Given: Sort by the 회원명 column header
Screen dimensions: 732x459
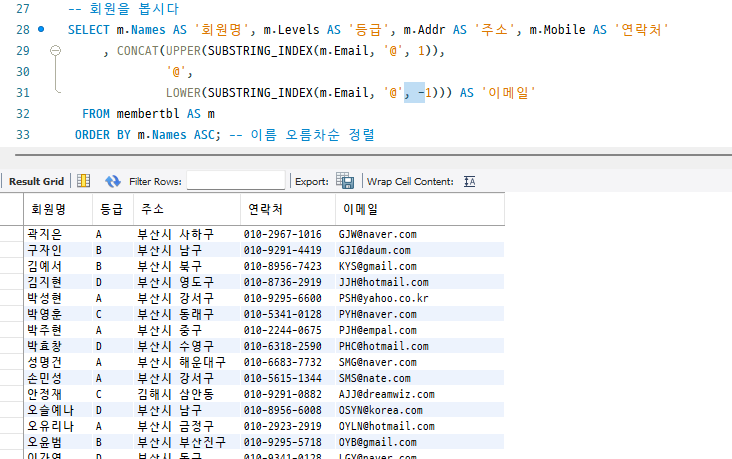Looking at the screenshot, I should point(58,209).
